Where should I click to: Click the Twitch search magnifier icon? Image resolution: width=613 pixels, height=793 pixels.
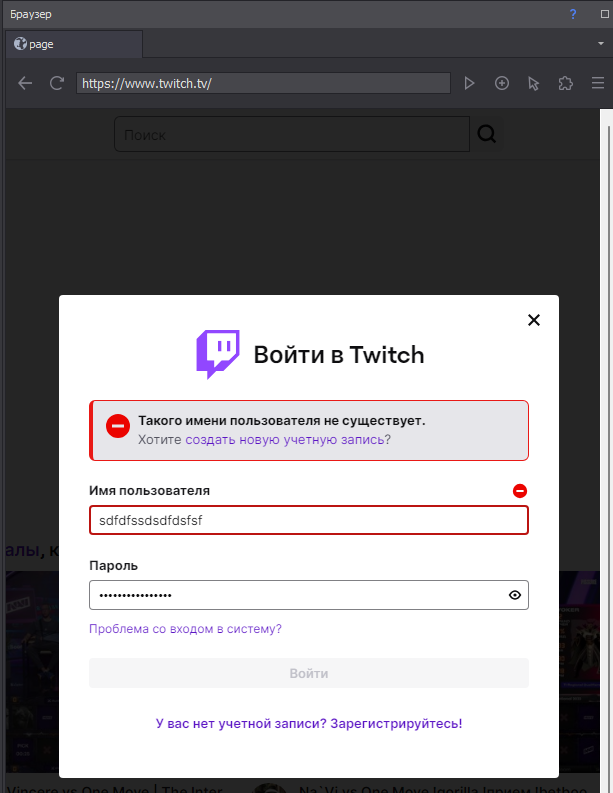point(487,134)
